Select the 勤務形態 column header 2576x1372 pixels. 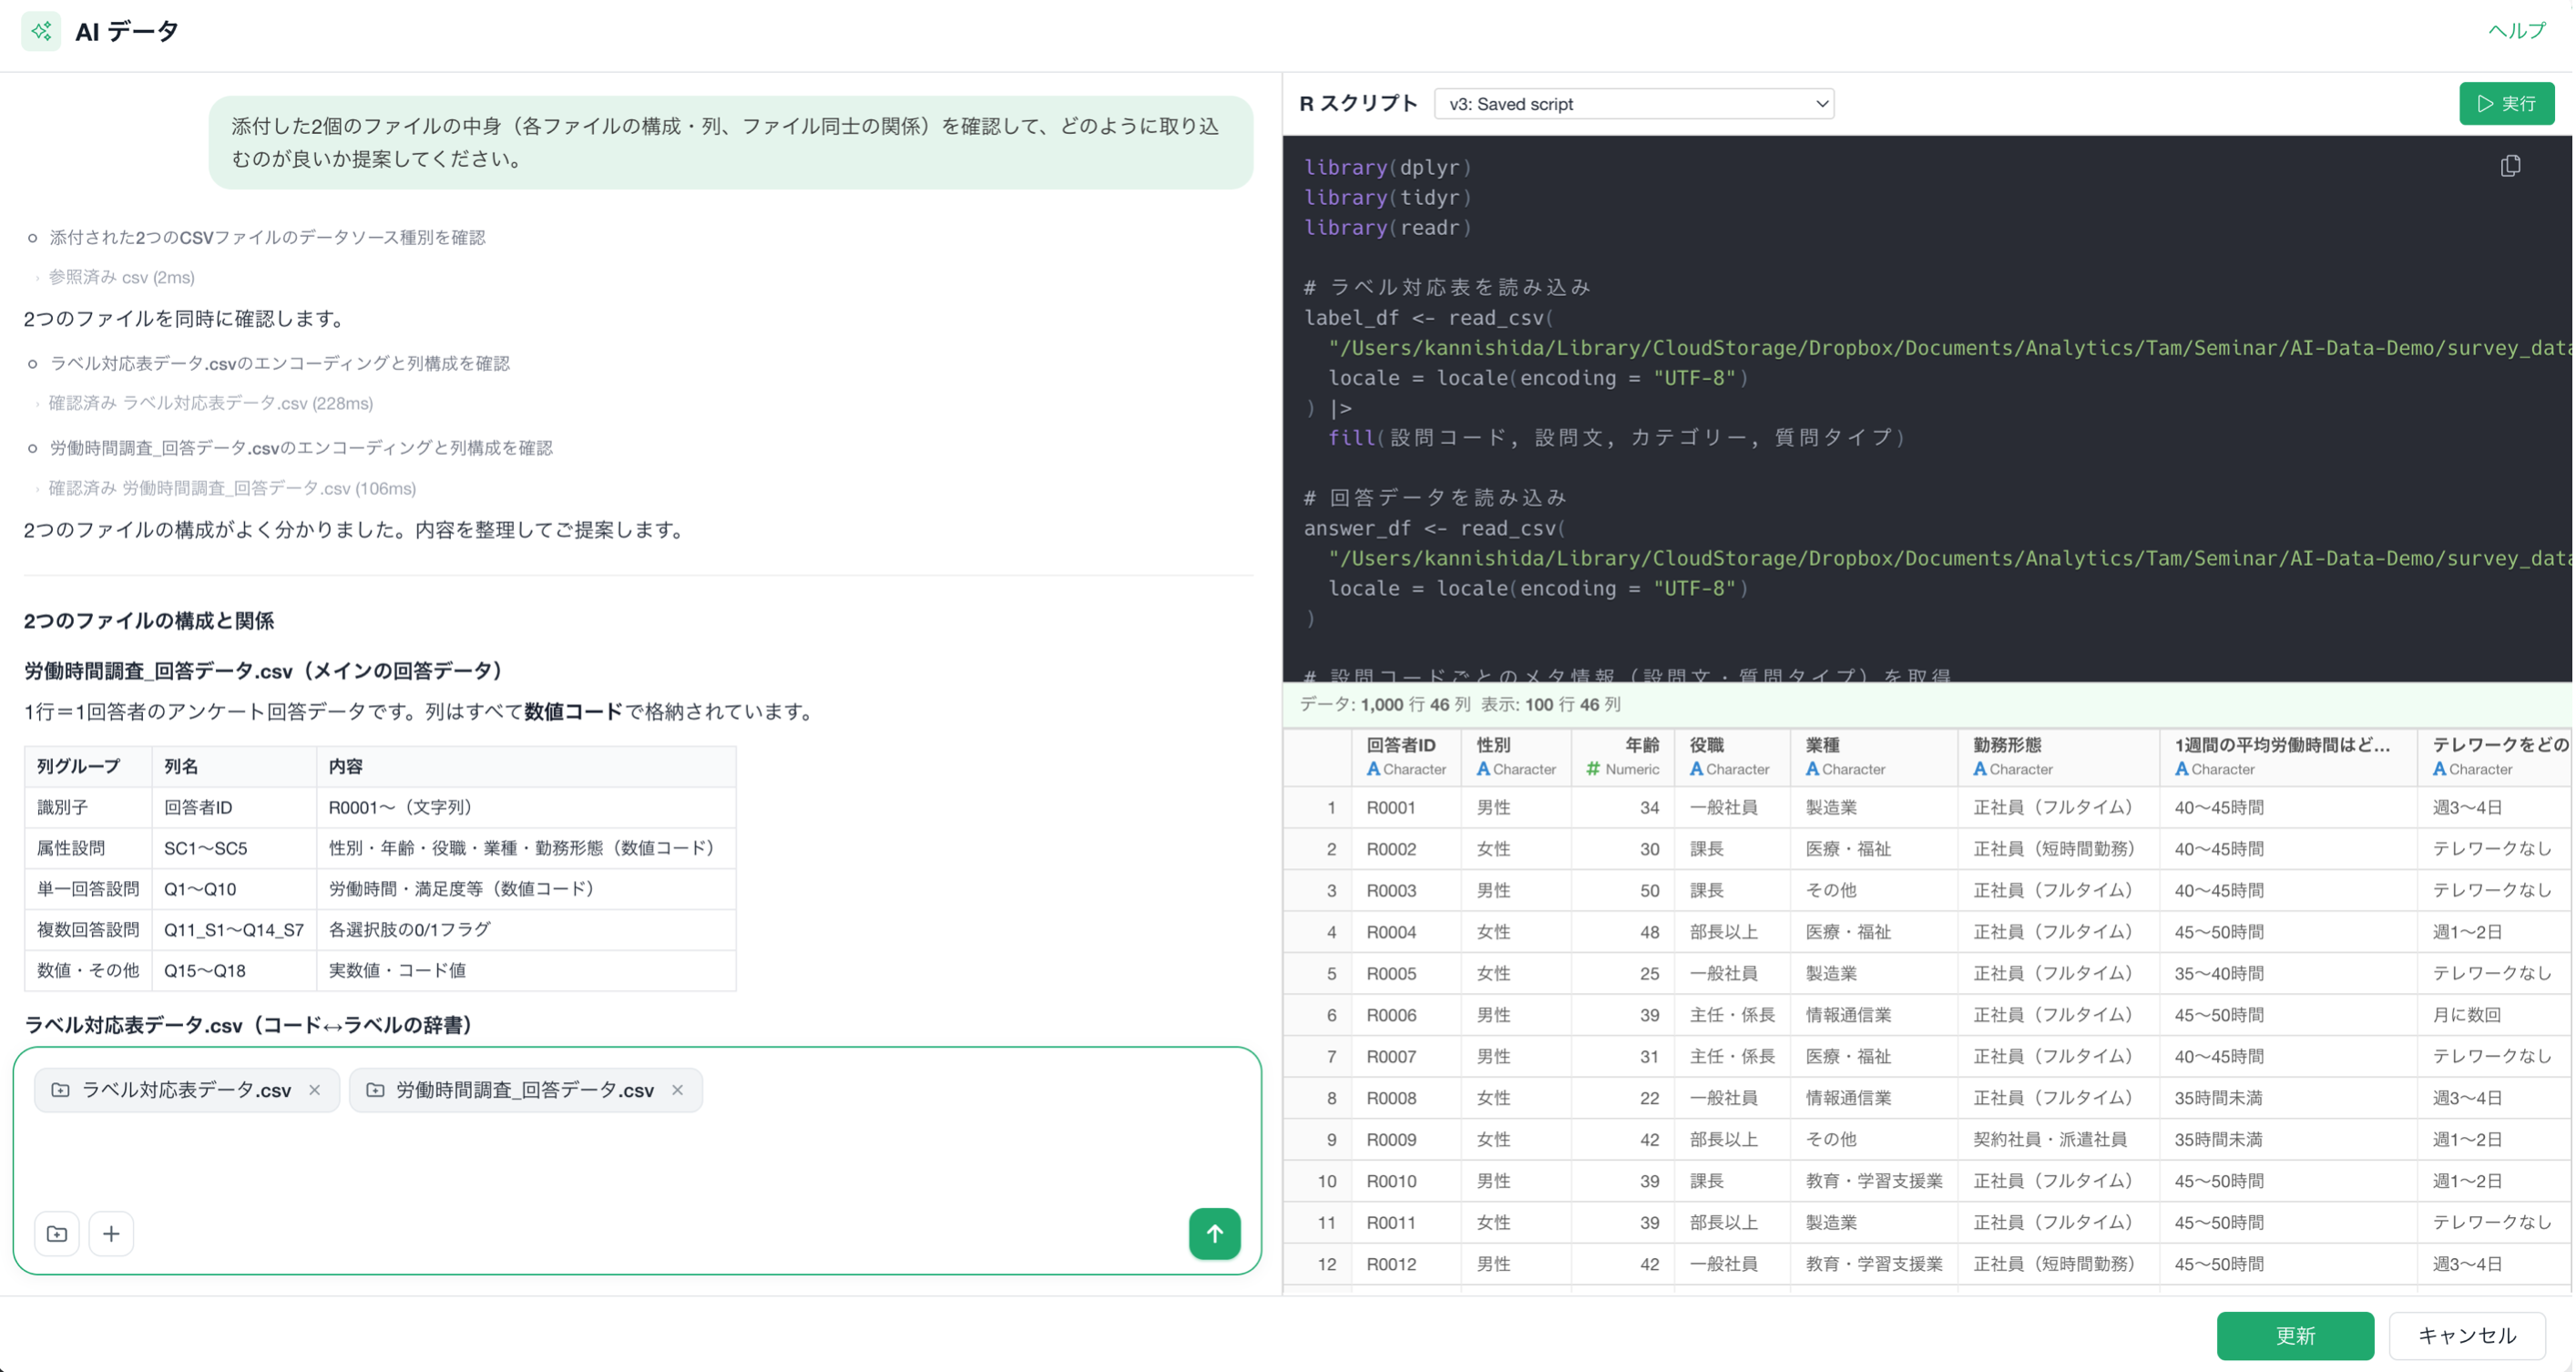coord(2058,757)
